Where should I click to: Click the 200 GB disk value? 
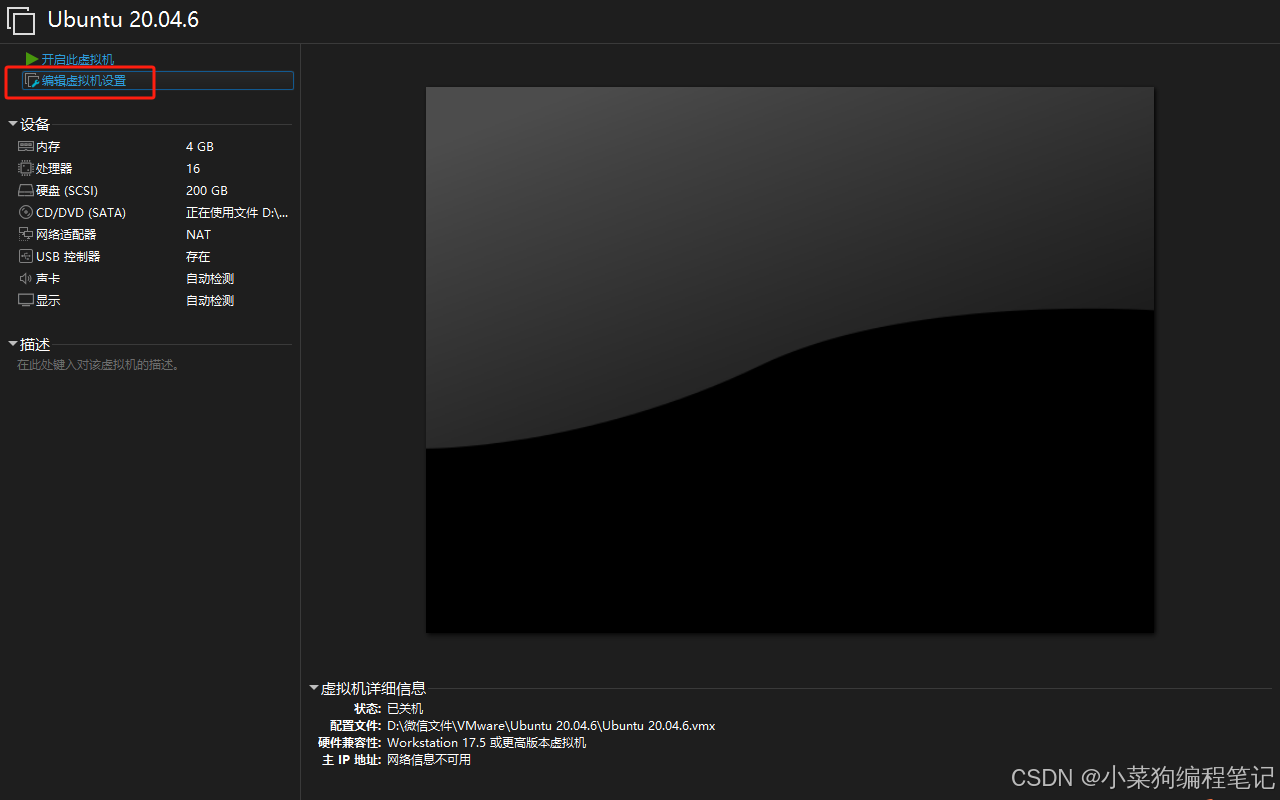click(x=207, y=190)
